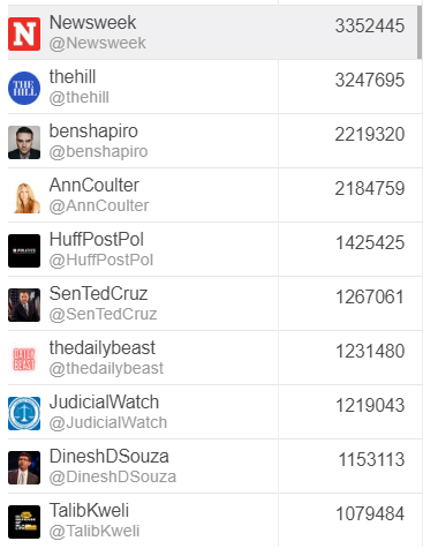Select SenTedCruz's profile photo
Screen dimensions: 424x556
click(x=24, y=305)
